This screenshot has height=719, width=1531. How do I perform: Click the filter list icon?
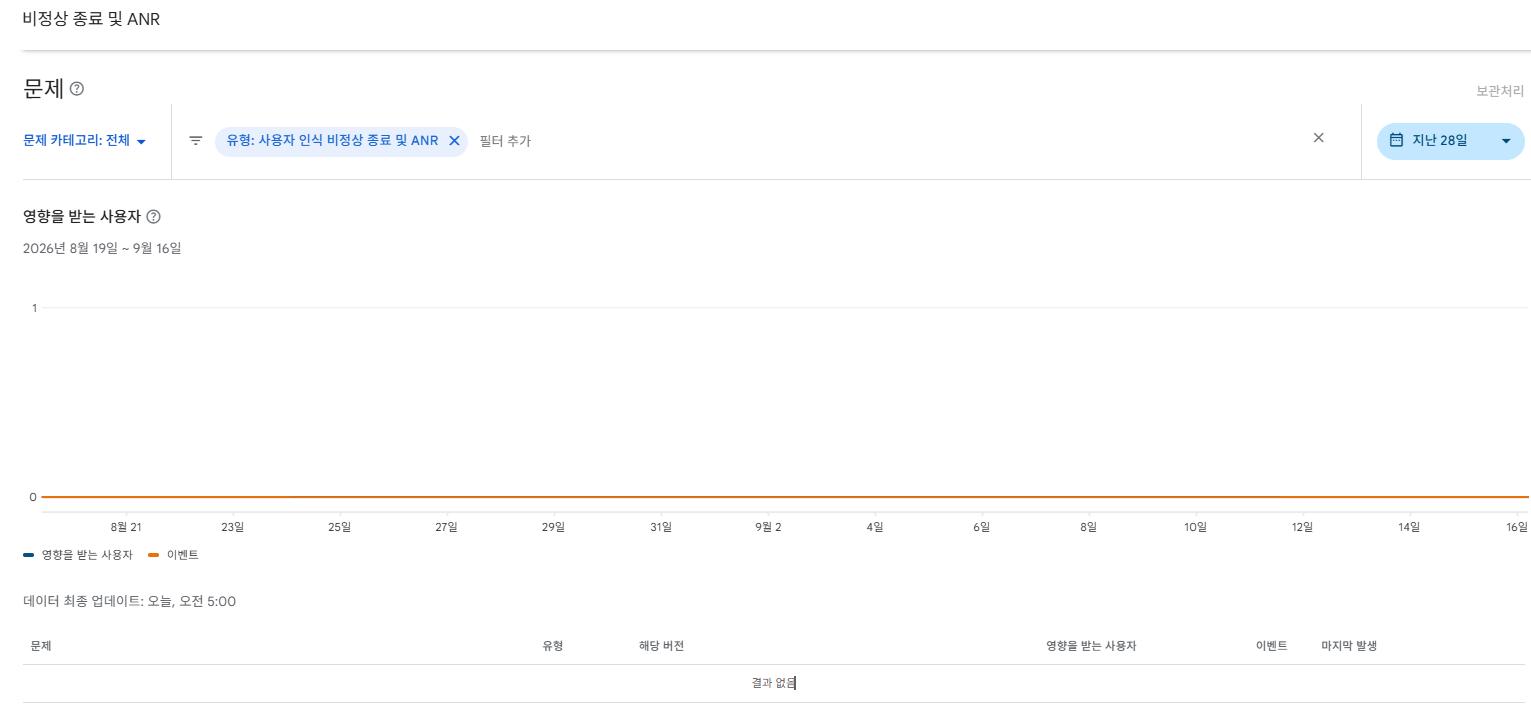pyautogui.click(x=196, y=141)
